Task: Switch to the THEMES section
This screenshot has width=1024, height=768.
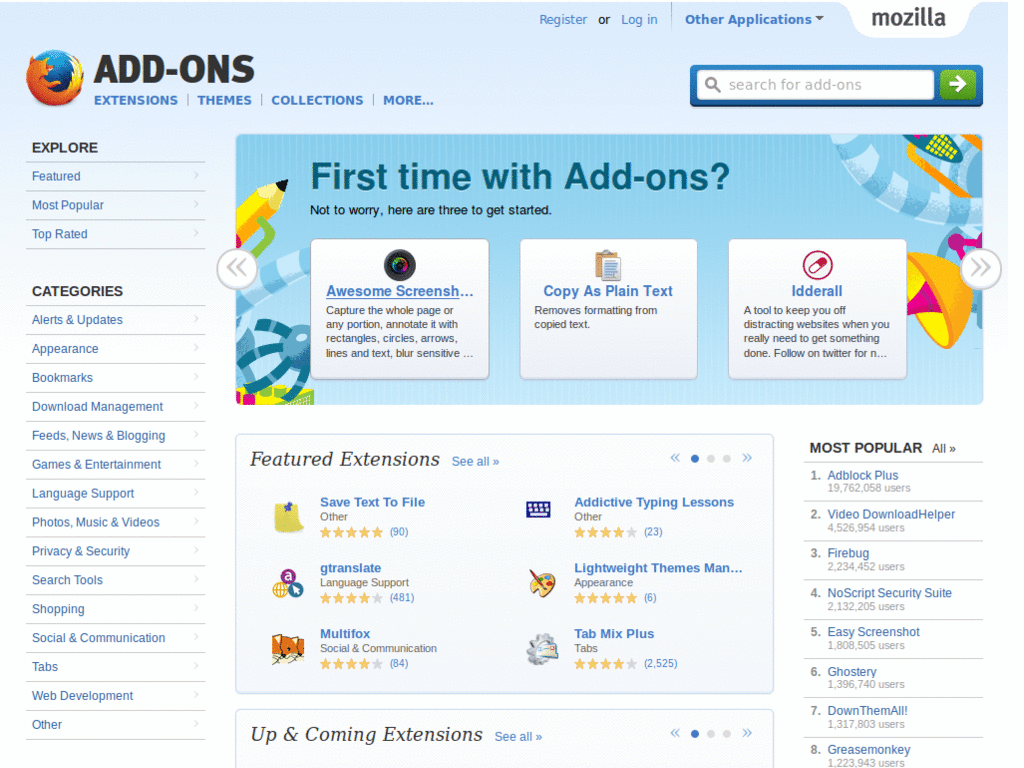Action: (224, 100)
